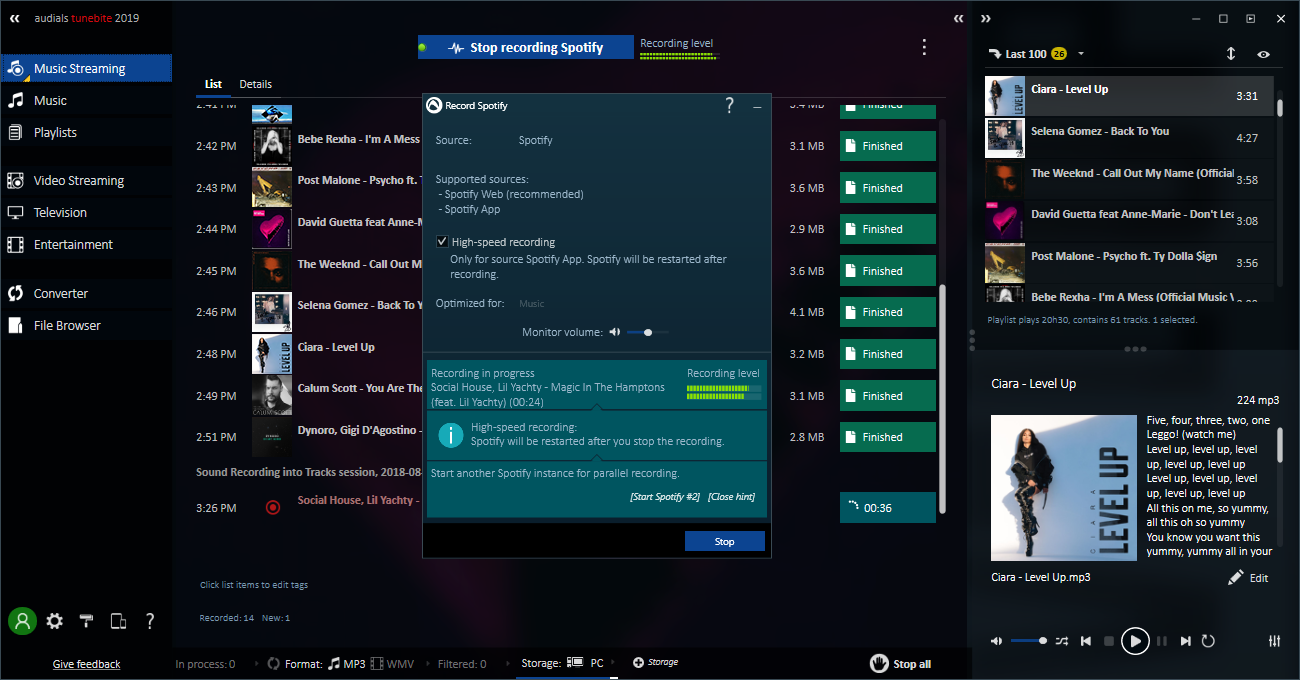
Task: Click the high-speed recording info icon
Action: coord(451,435)
